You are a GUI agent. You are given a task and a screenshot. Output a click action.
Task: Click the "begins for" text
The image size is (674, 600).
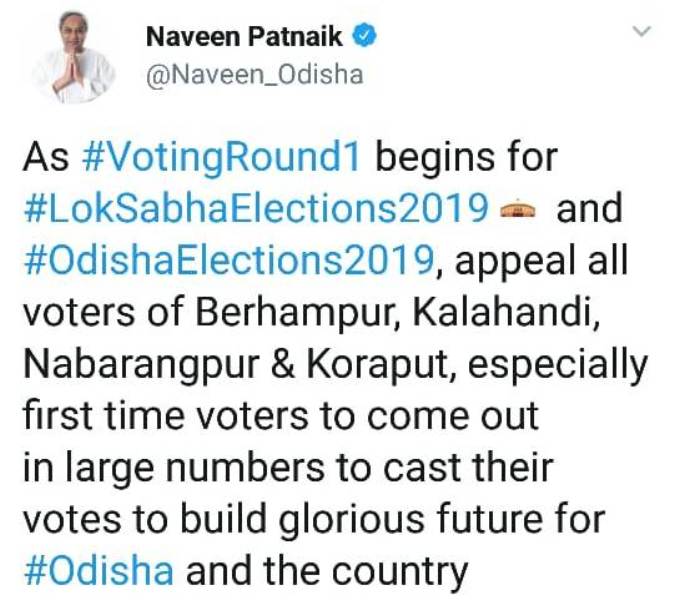465,157
